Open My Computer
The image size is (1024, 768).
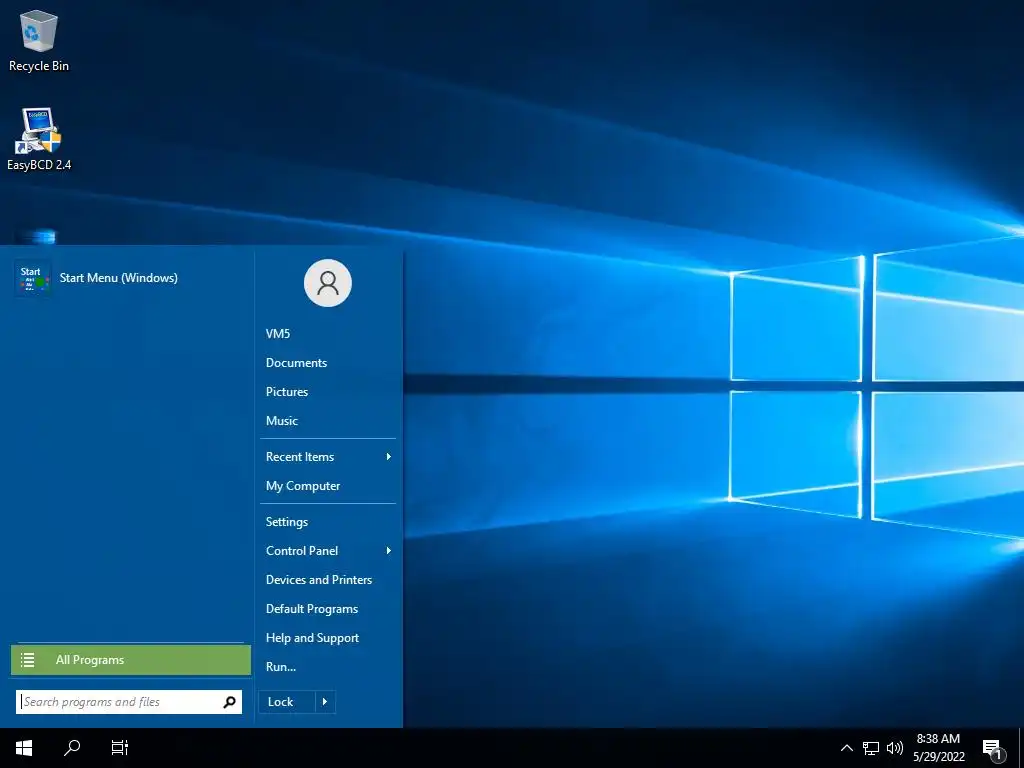(302, 486)
